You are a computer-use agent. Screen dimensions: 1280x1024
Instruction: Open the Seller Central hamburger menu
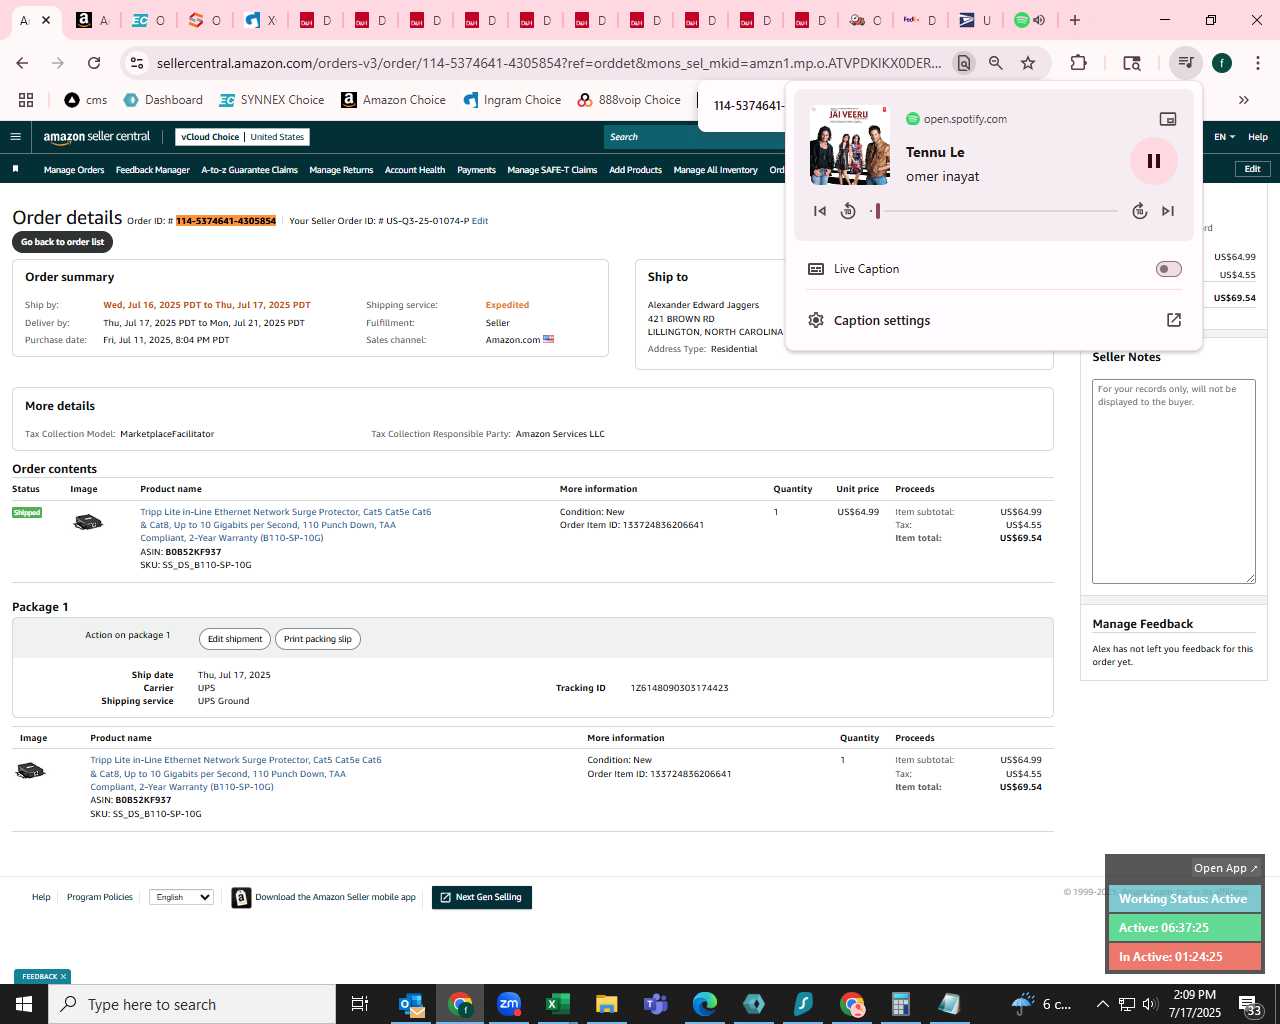point(15,137)
